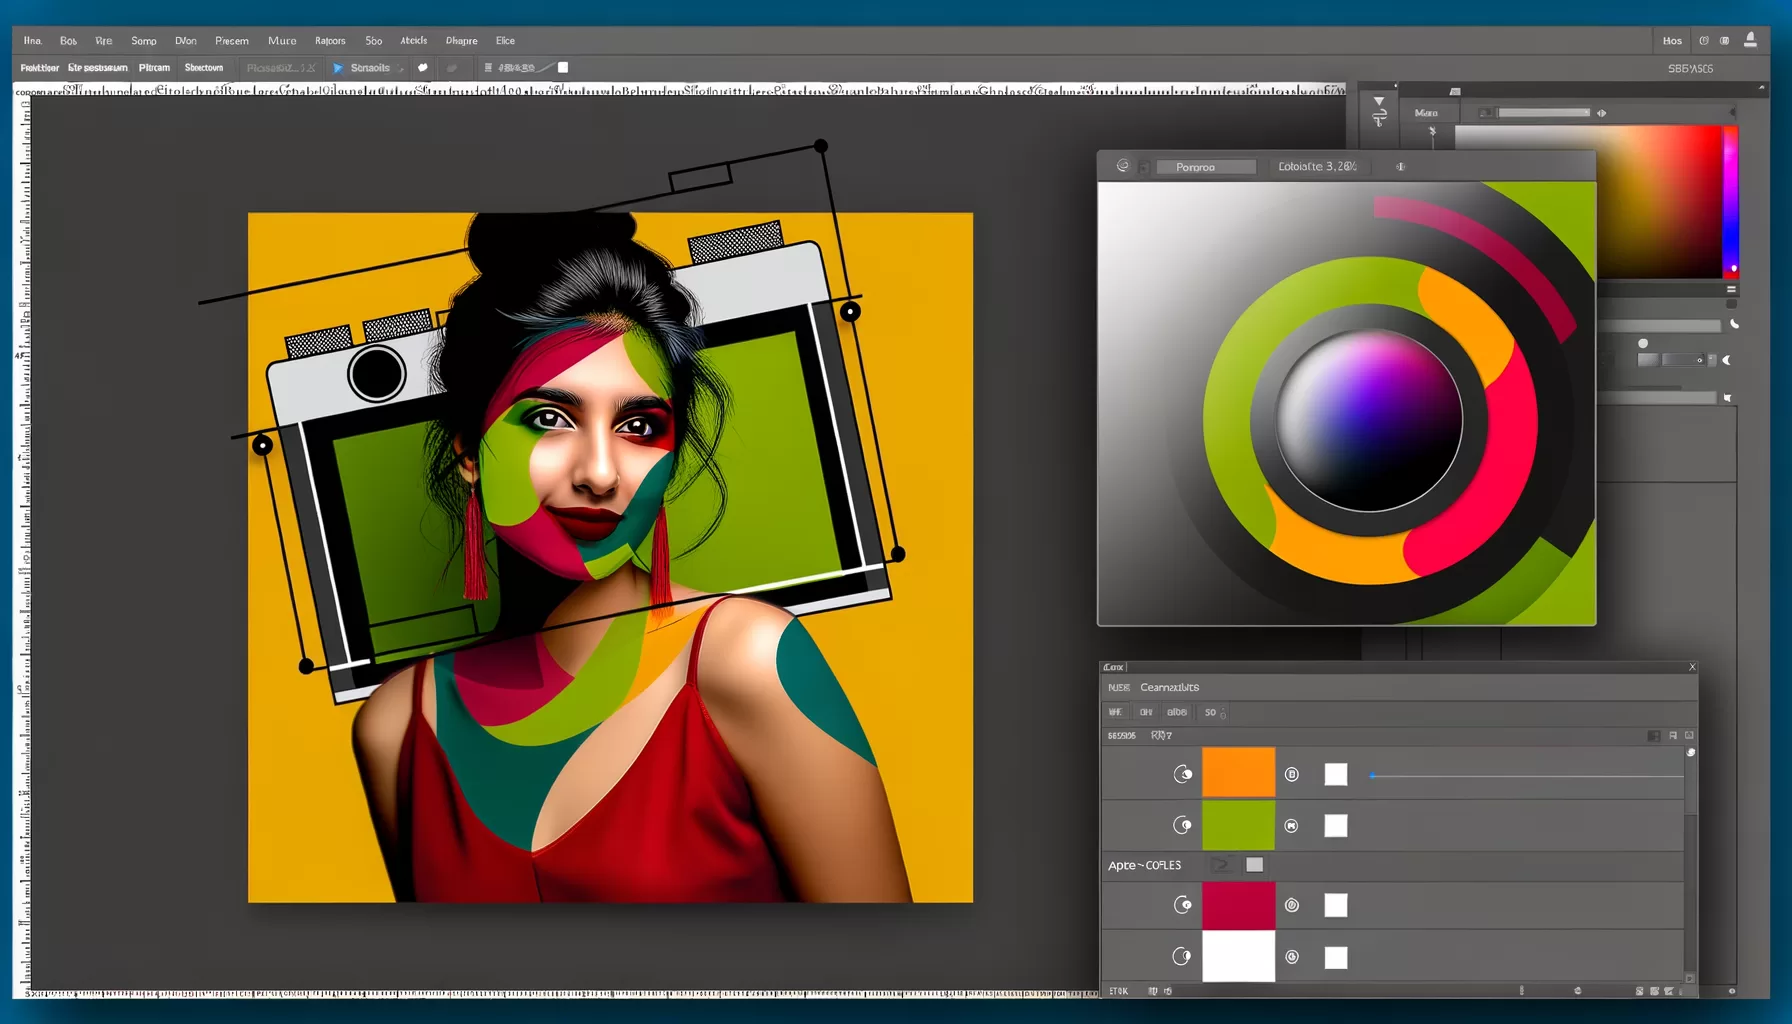Image resolution: width=1792 pixels, height=1024 pixels.
Task: Click the first round icon after Hos
Action: tap(1704, 41)
